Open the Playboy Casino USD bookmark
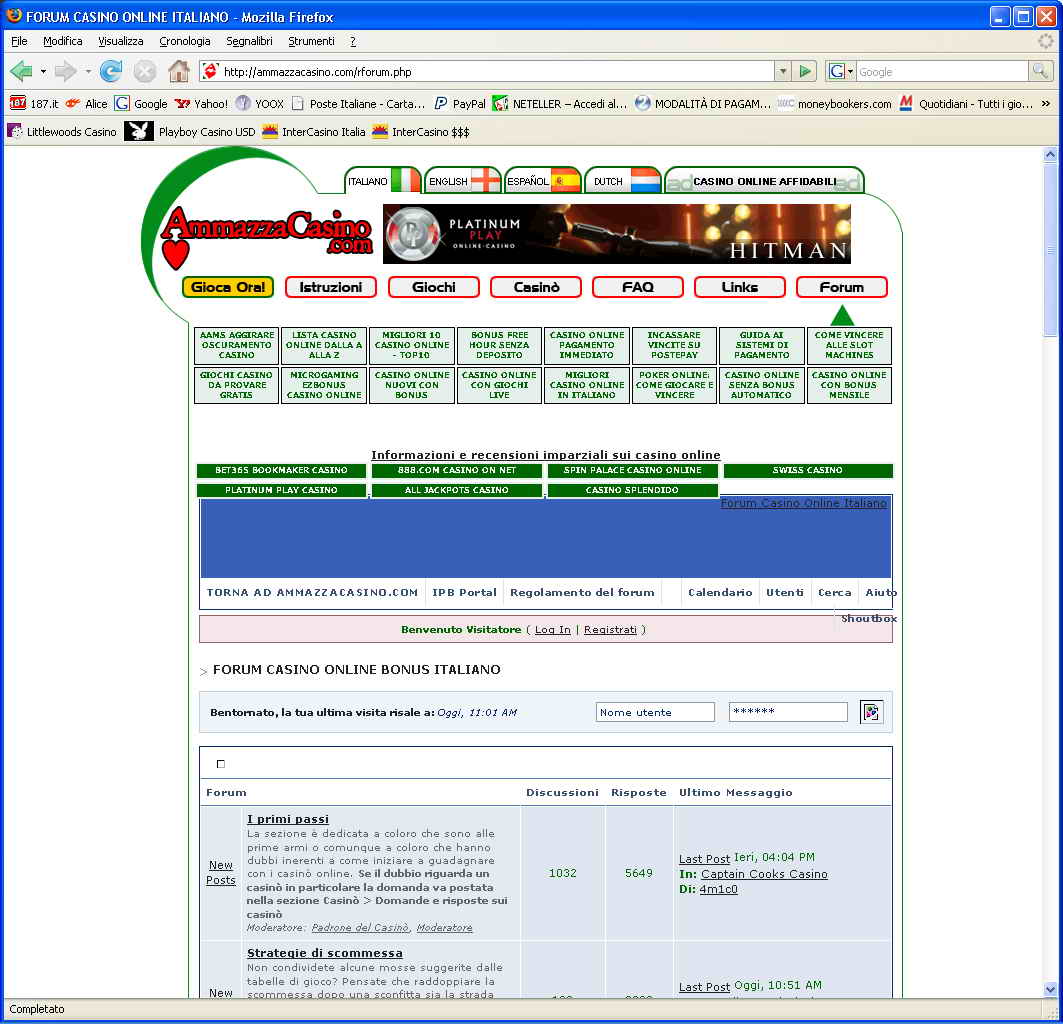1063x1024 pixels. tap(190, 132)
